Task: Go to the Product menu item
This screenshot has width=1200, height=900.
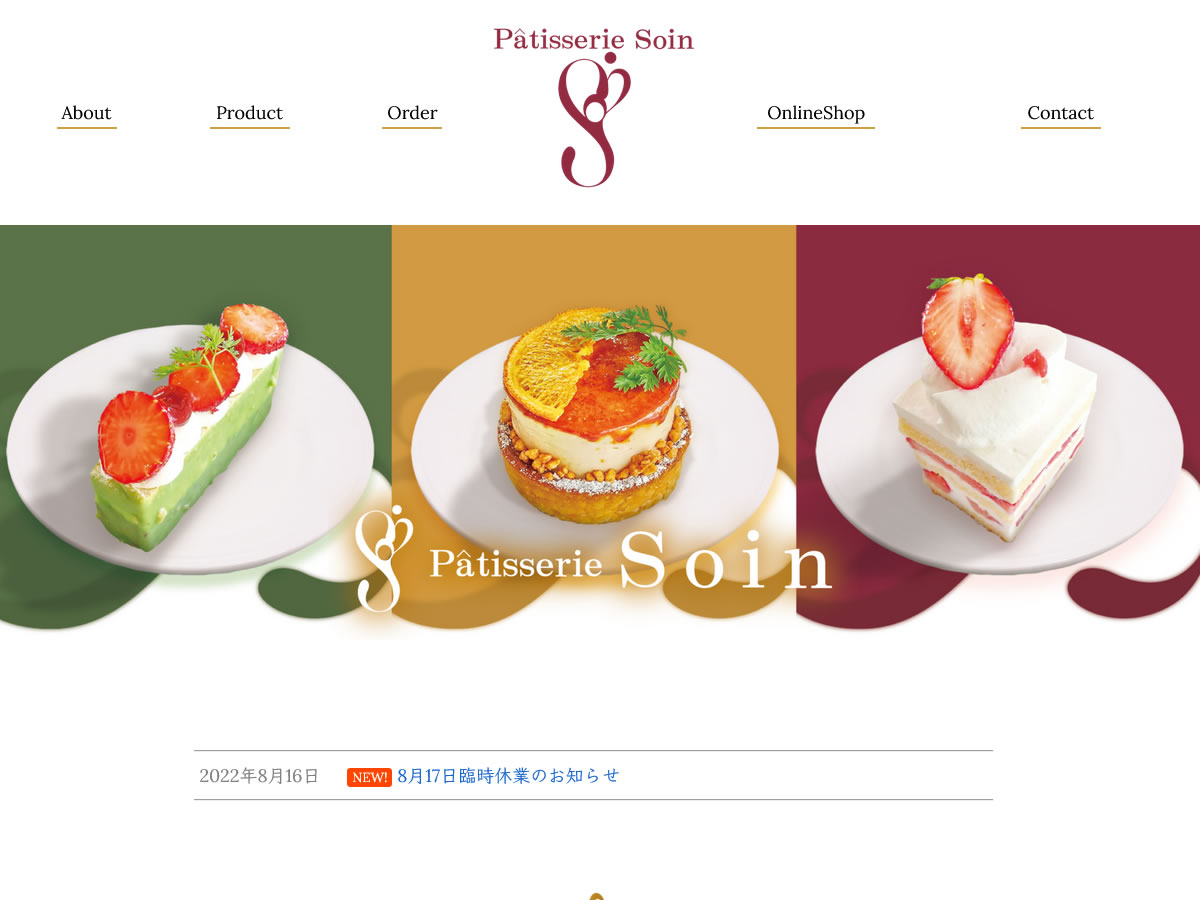Action: [249, 113]
